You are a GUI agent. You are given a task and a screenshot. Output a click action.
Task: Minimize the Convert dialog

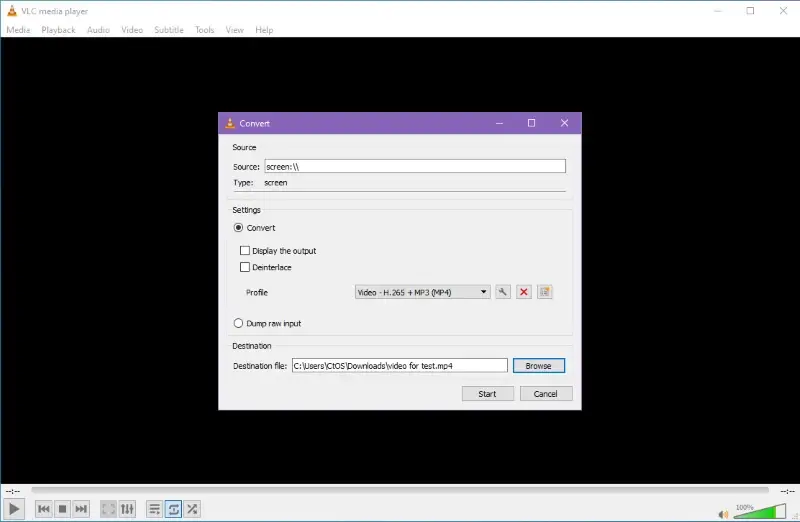click(x=499, y=123)
